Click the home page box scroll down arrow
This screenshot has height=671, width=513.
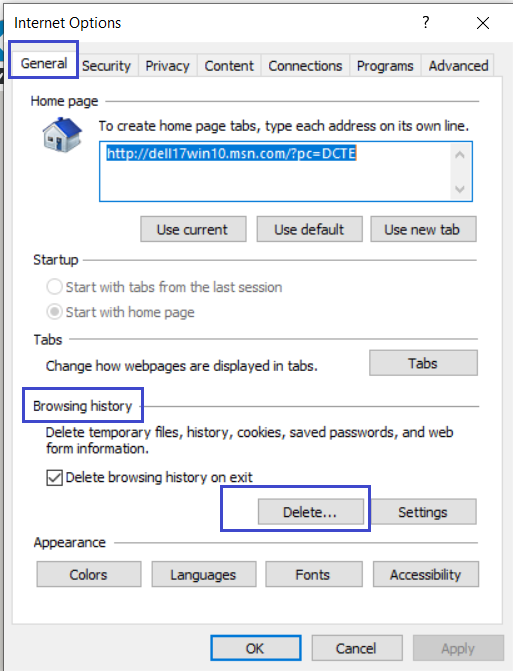[x=460, y=189]
